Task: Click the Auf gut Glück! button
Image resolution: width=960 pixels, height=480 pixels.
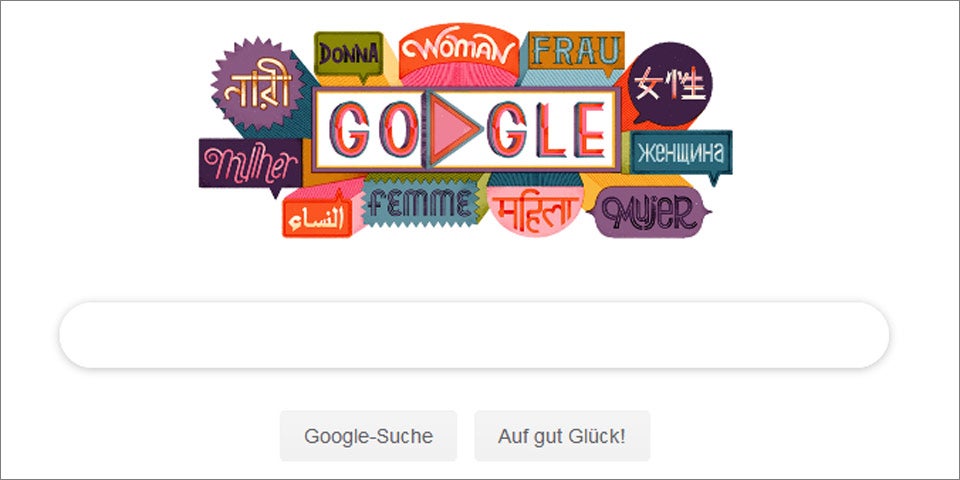Action: click(x=562, y=436)
